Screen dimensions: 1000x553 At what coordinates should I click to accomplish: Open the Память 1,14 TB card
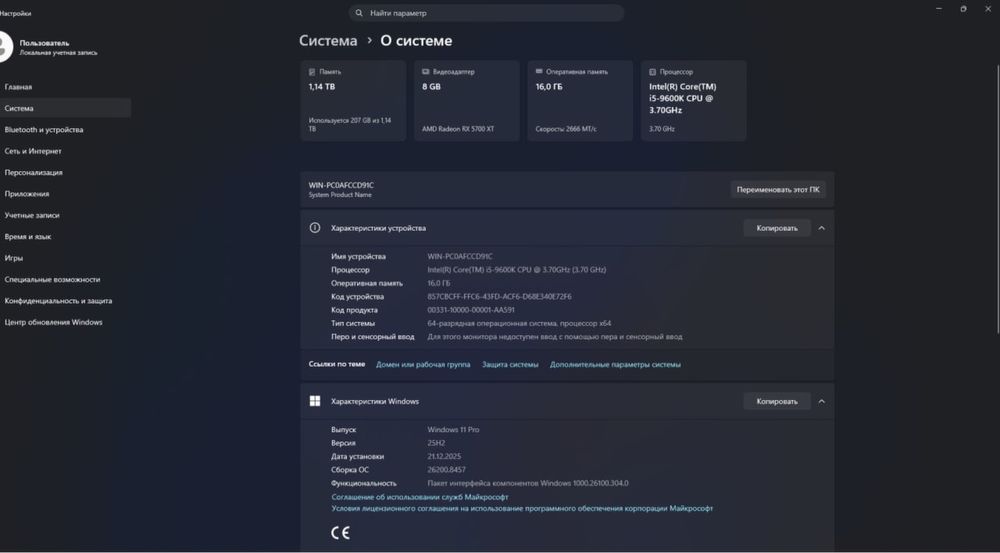353,101
